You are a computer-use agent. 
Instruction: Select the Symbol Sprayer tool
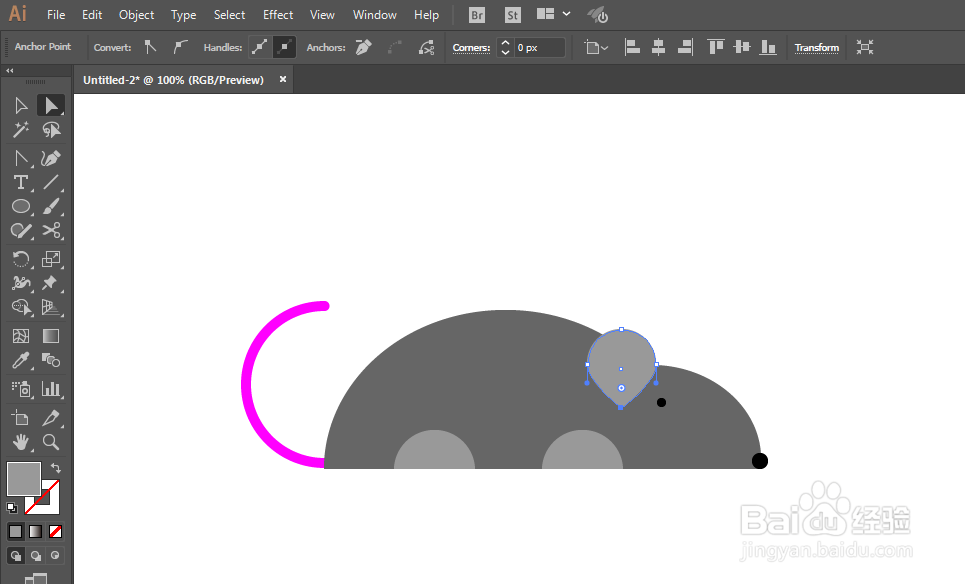pos(21,389)
